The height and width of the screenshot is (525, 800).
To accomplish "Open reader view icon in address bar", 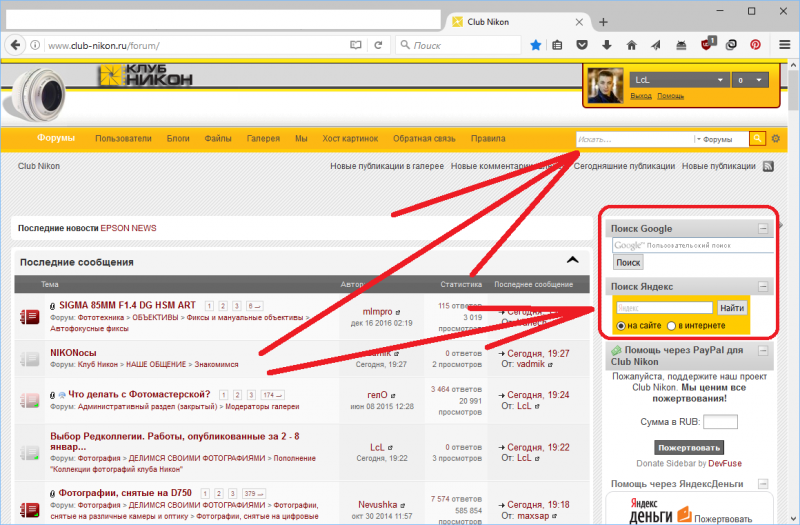I will pyautogui.click(x=356, y=45).
